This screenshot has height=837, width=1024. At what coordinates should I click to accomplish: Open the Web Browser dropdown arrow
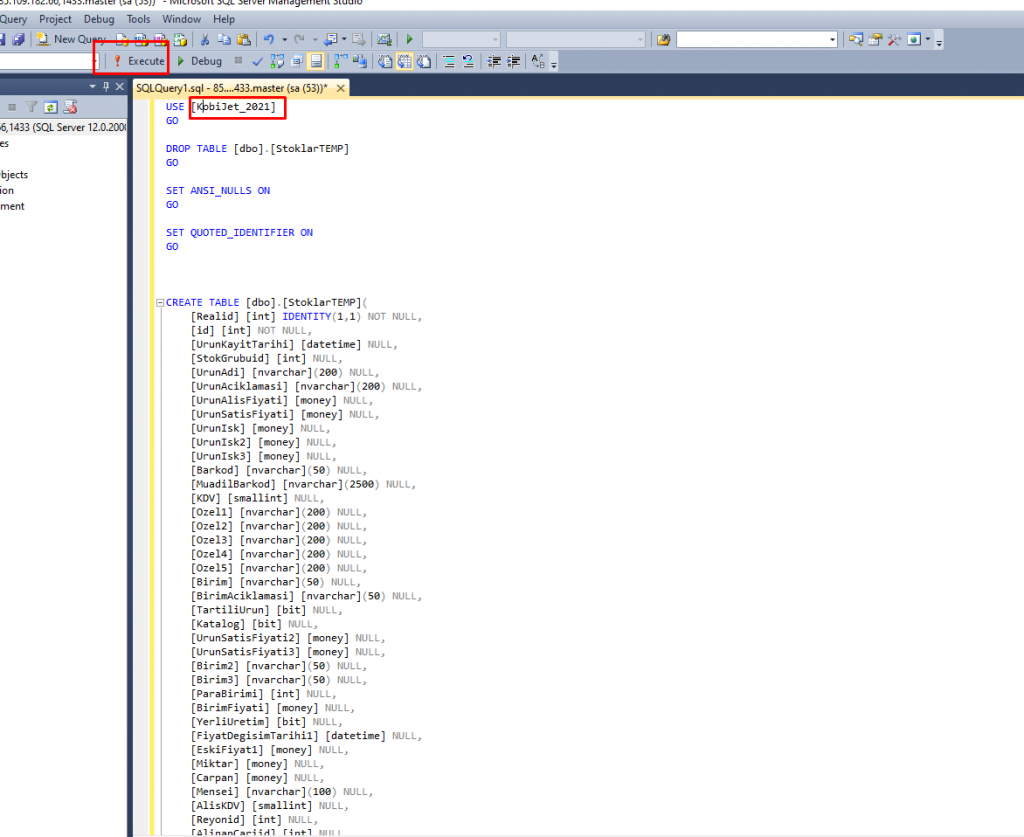[x=927, y=39]
